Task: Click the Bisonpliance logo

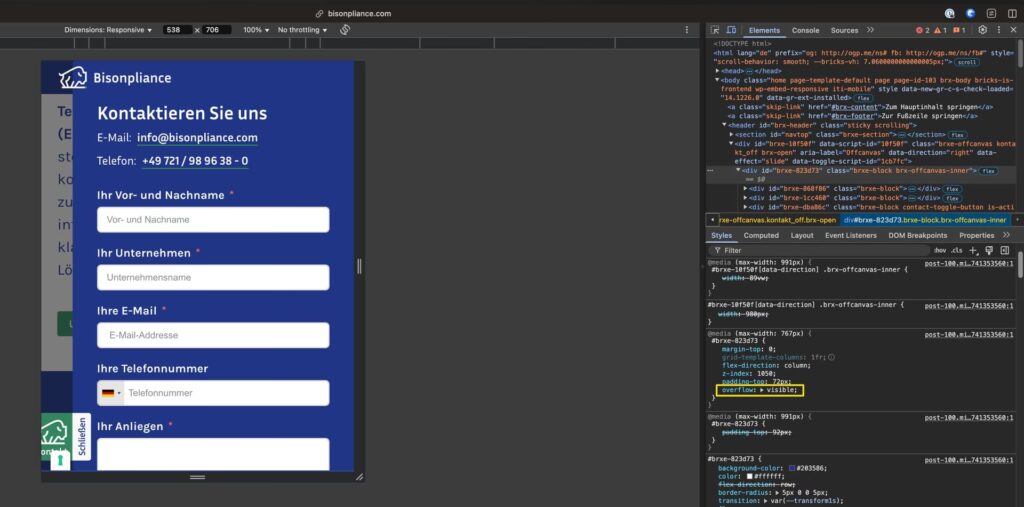Action: point(115,78)
